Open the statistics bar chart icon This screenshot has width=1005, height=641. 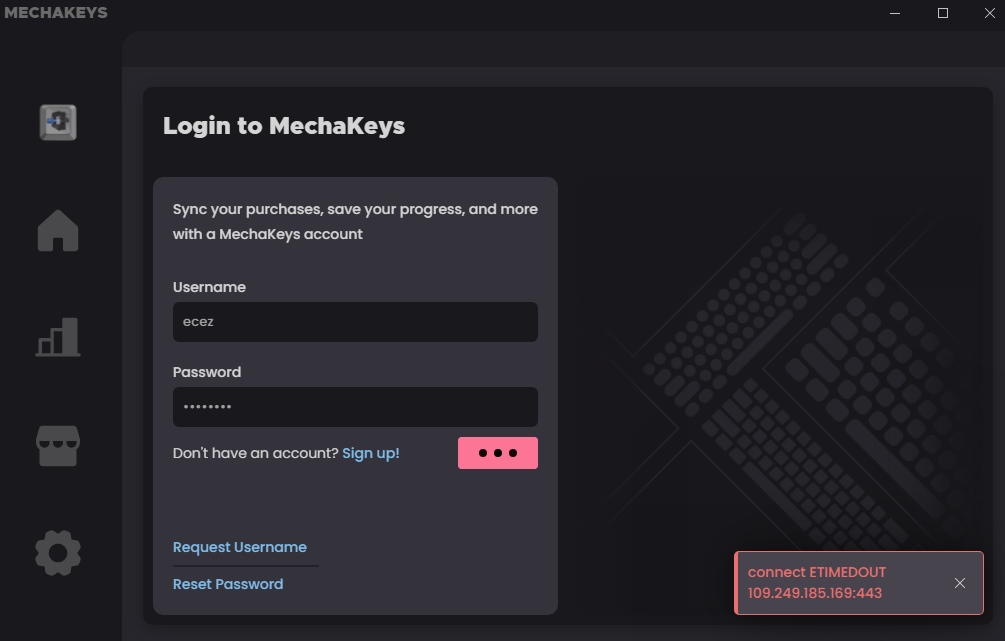(58, 338)
